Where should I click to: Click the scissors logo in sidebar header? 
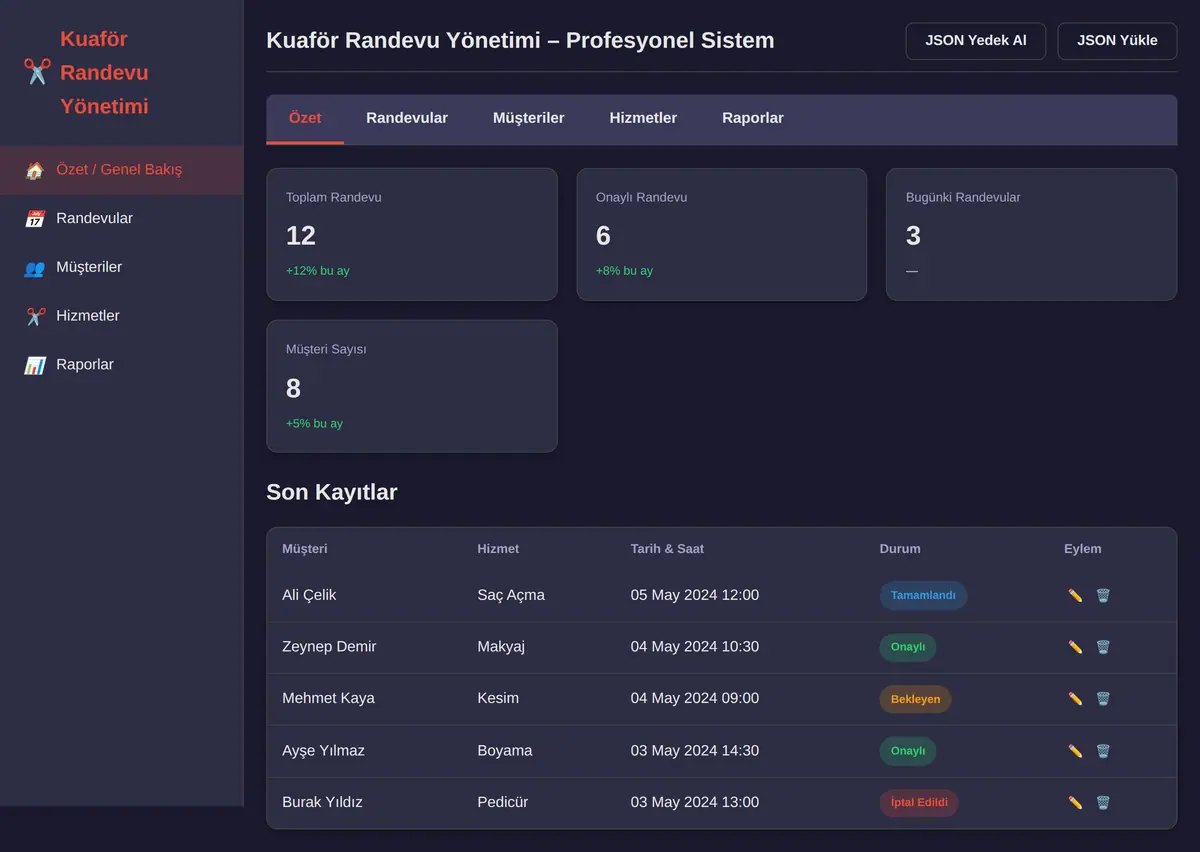tap(37, 72)
